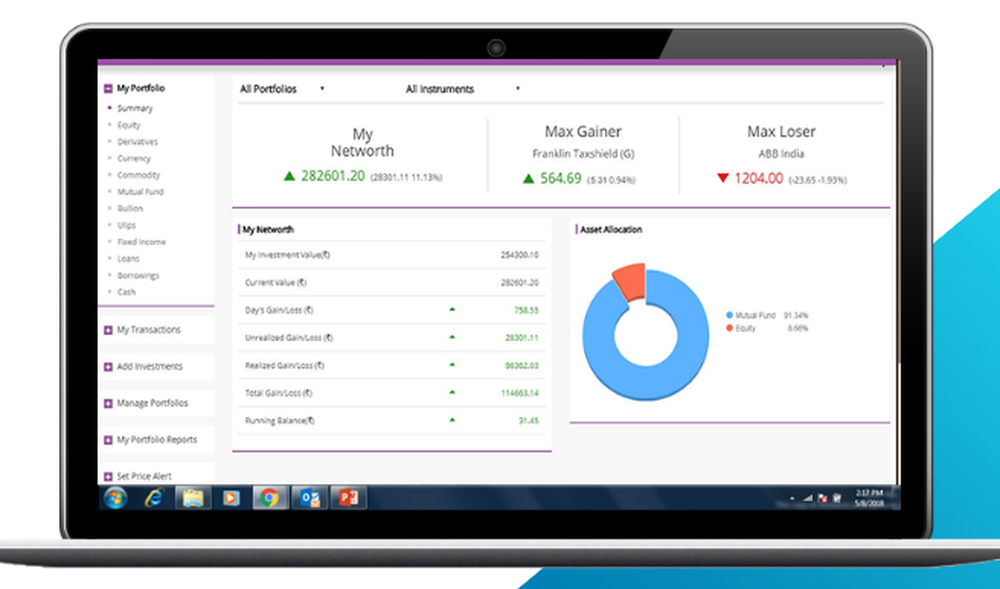This screenshot has height=589, width=1000.
Task: Launch Chrome from the taskbar
Action: pyautogui.click(x=270, y=497)
